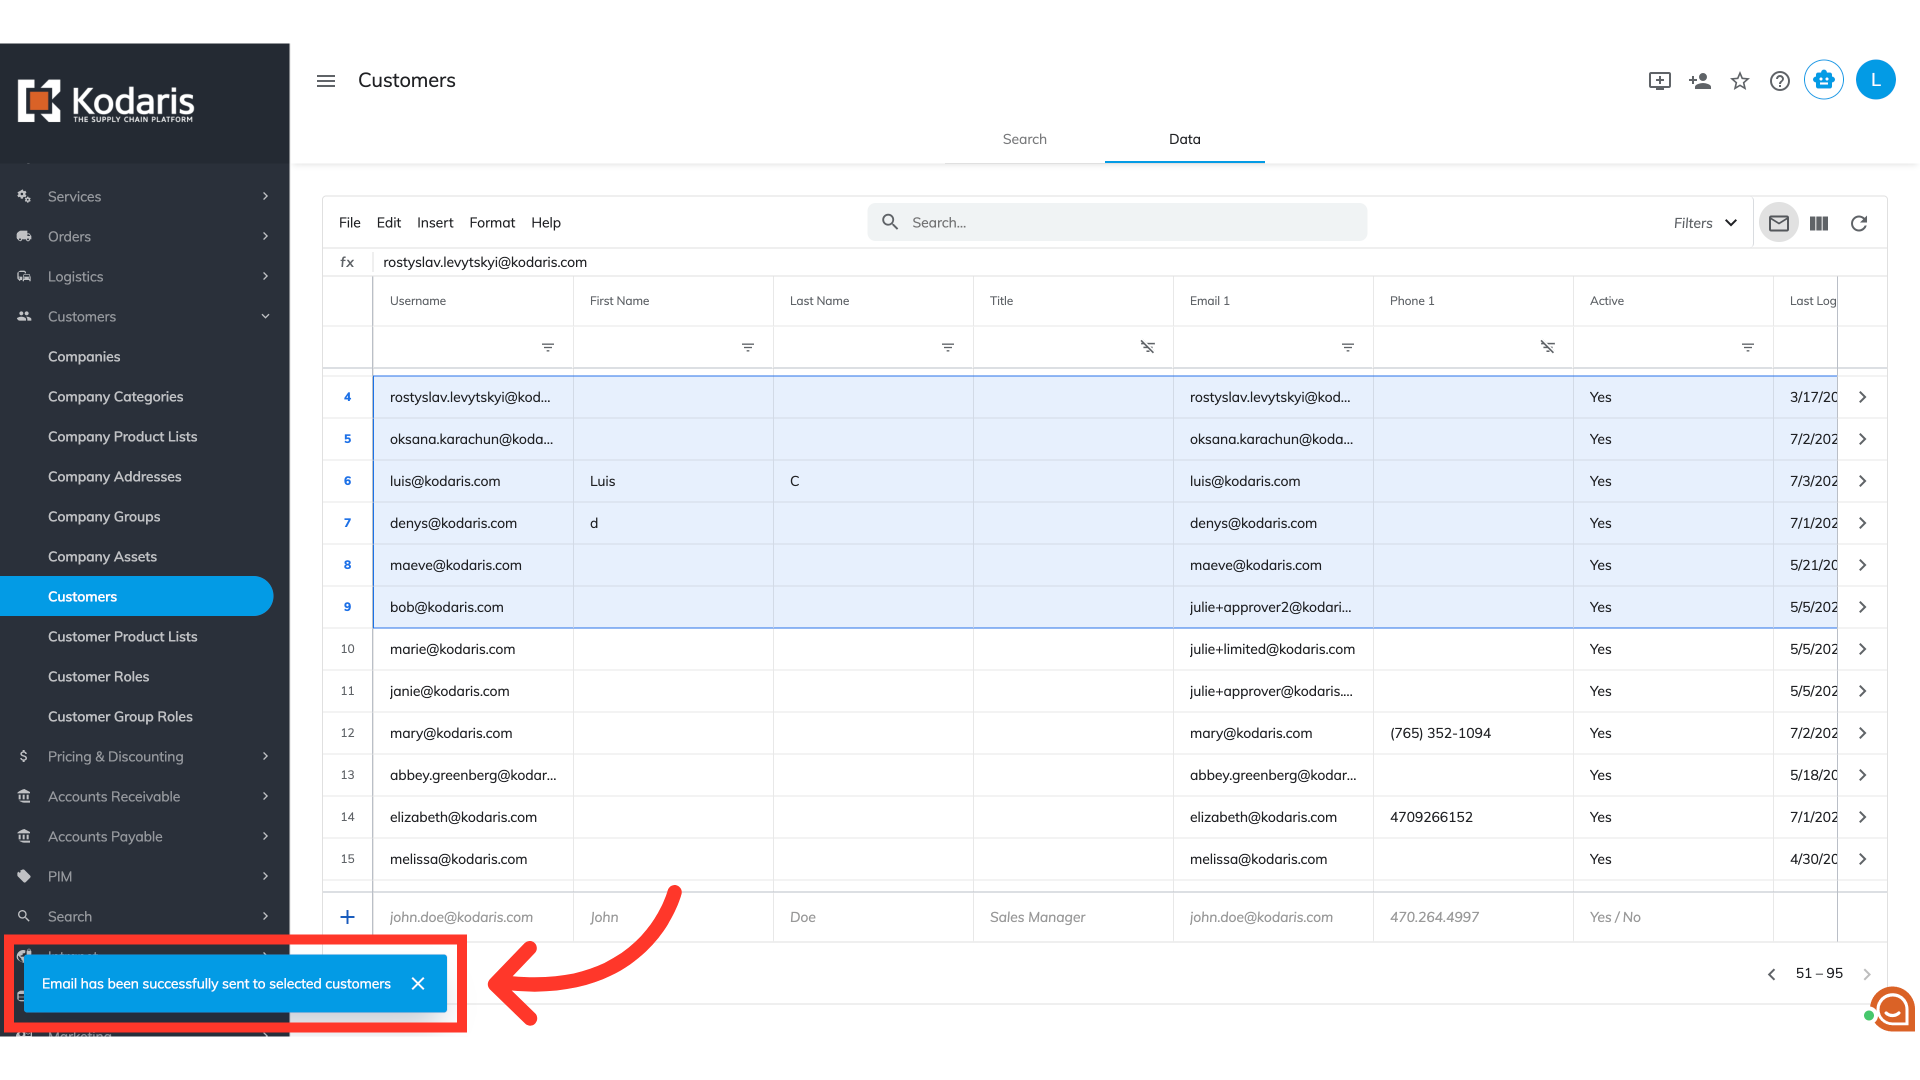This screenshot has width=1920, height=1080.
Task: Toggle the Active column filter icon
Action: [1748, 347]
